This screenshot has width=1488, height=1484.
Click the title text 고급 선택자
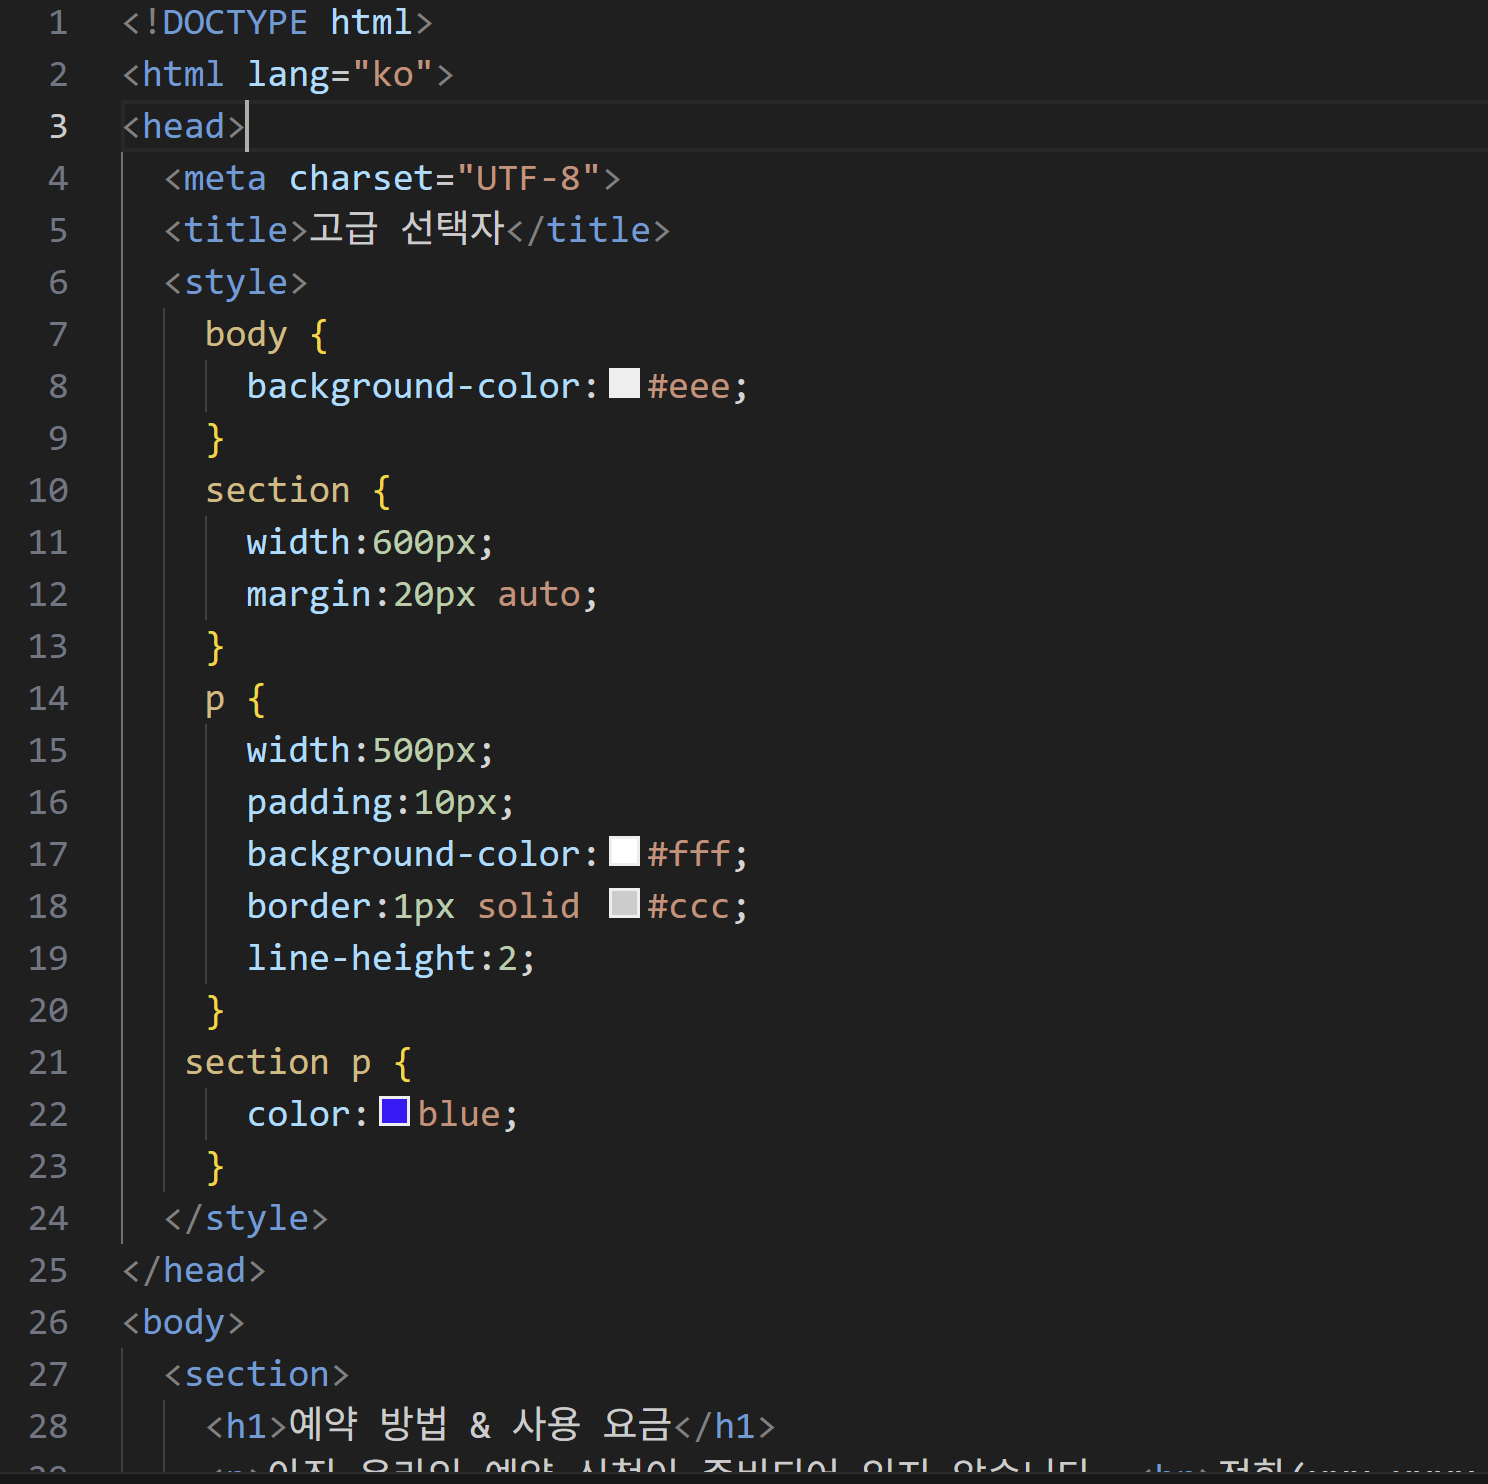407,229
